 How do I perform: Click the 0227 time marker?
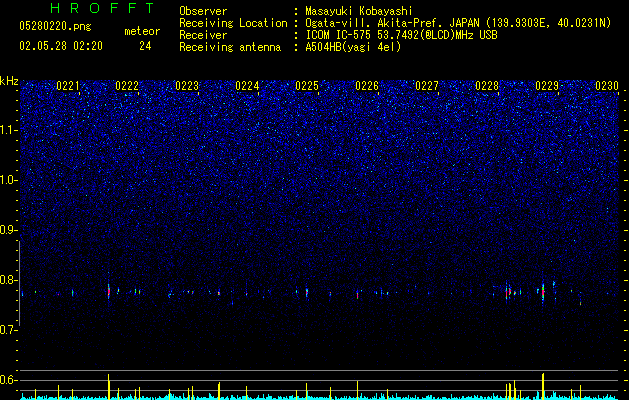click(427, 86)
